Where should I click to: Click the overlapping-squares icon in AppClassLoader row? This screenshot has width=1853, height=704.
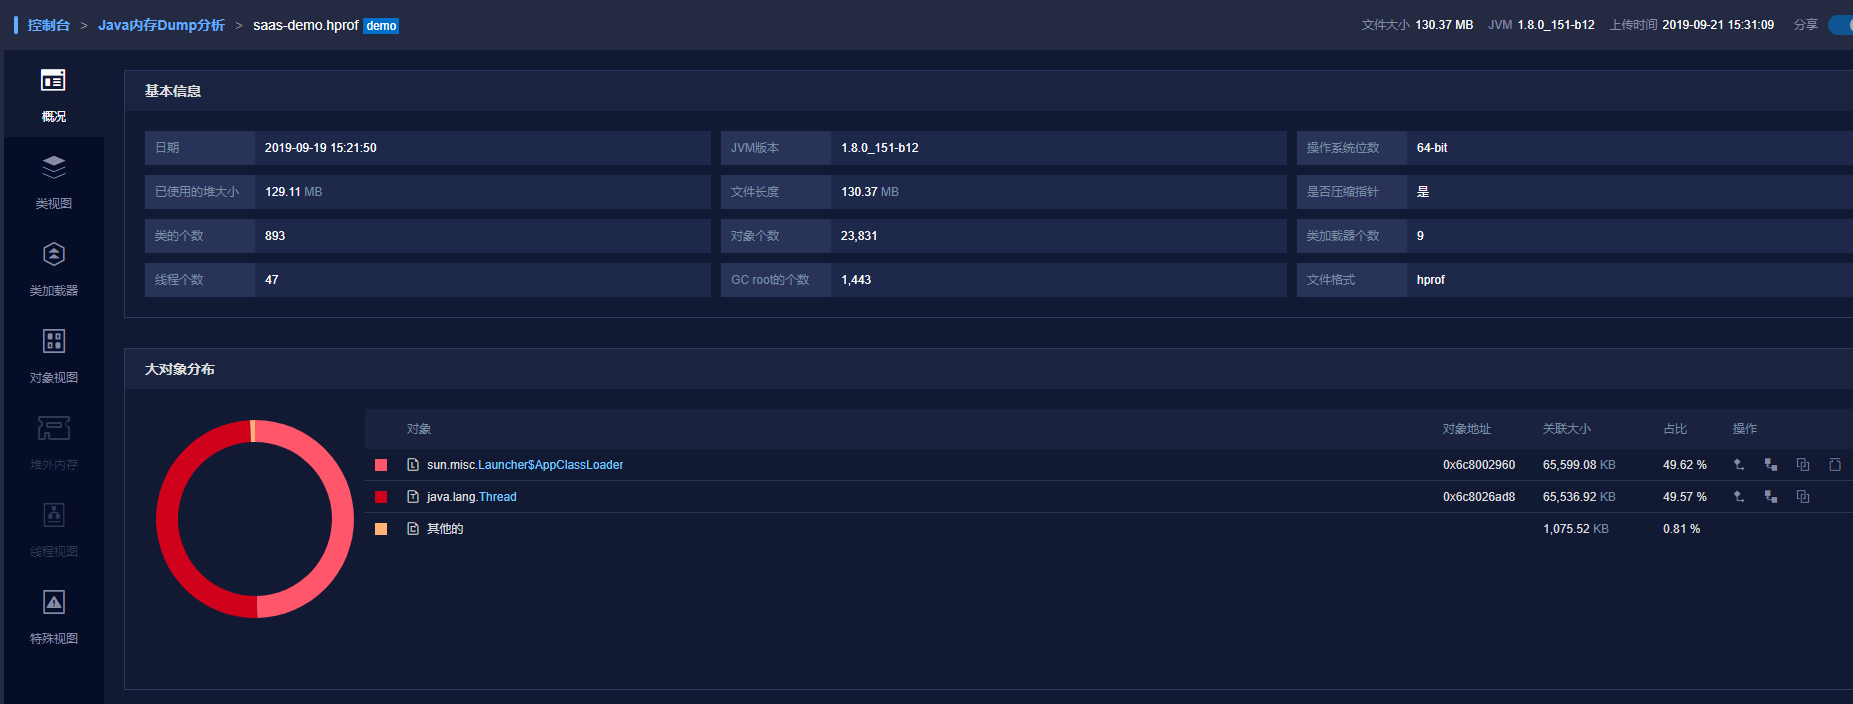click(x=1803, y=465)
